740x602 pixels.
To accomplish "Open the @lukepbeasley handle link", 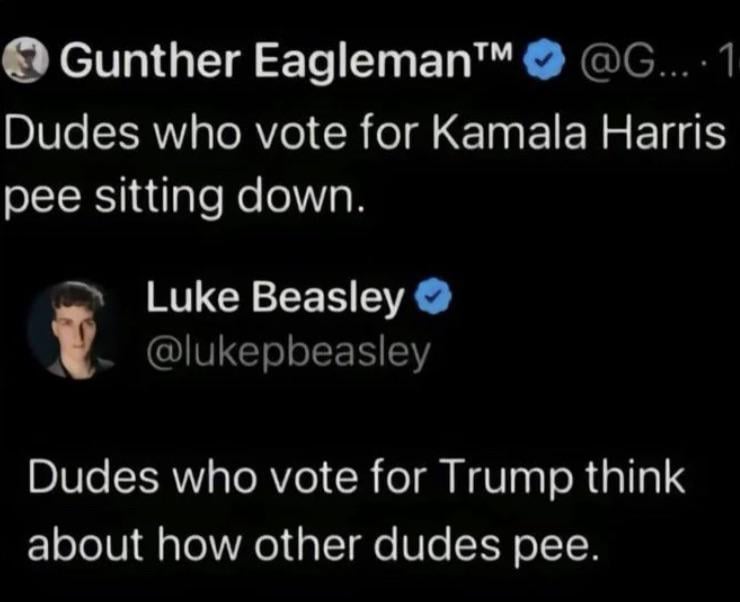I will 289,353.
